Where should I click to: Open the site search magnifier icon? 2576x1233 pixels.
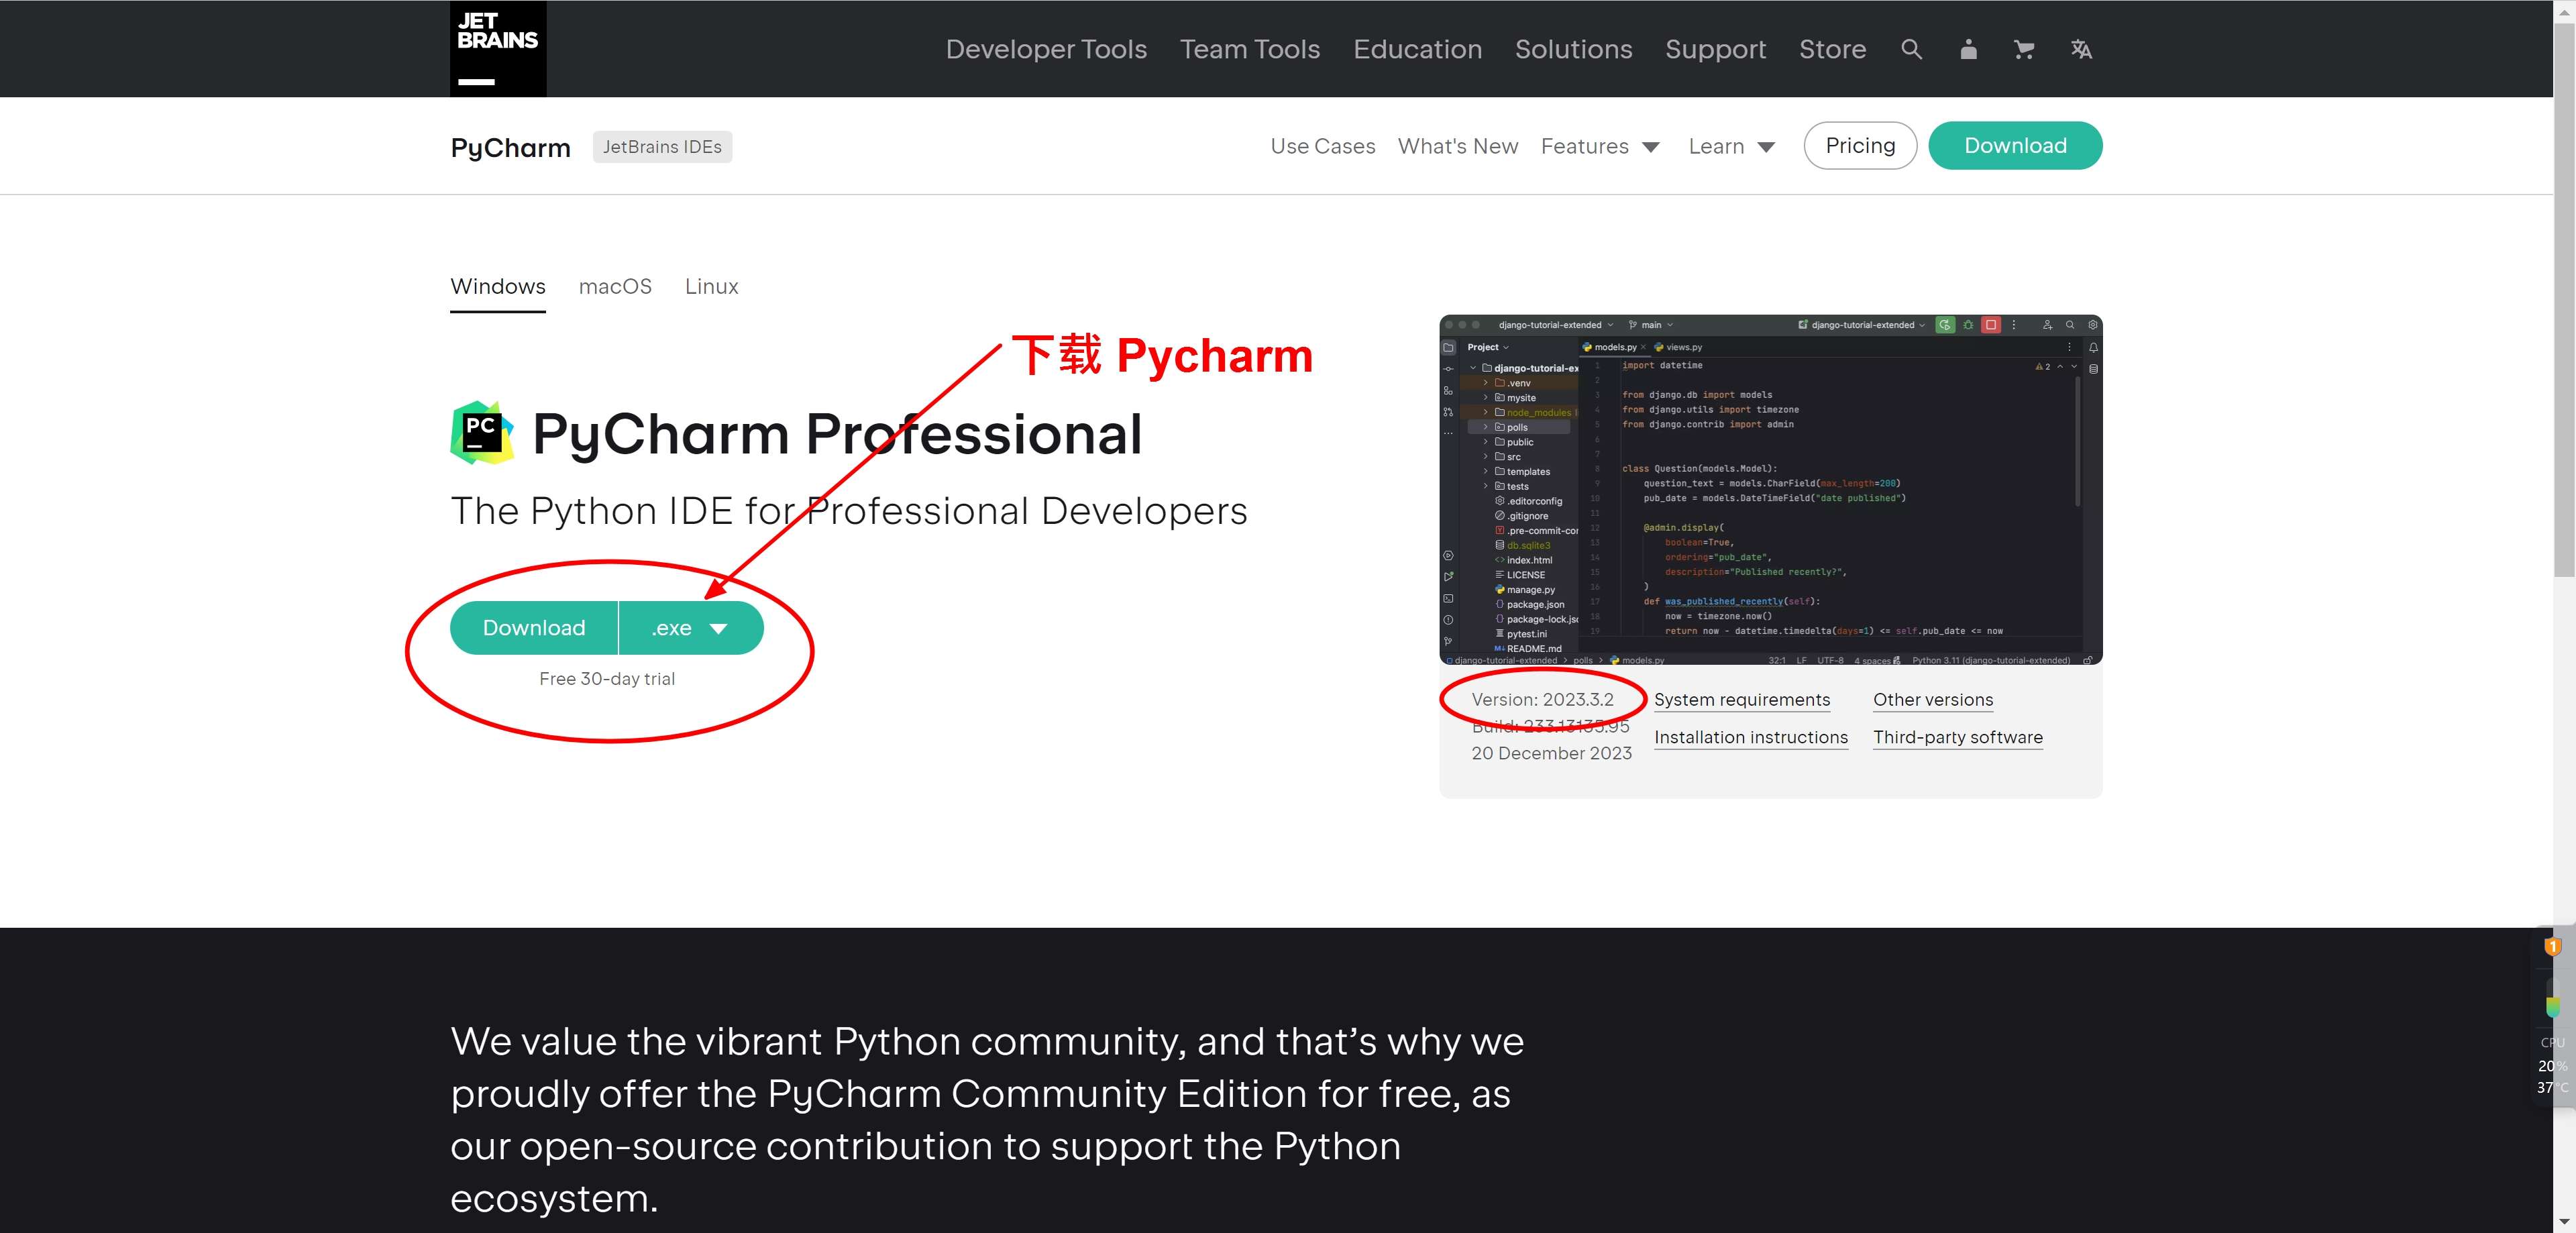click(x=1911, y=49)
